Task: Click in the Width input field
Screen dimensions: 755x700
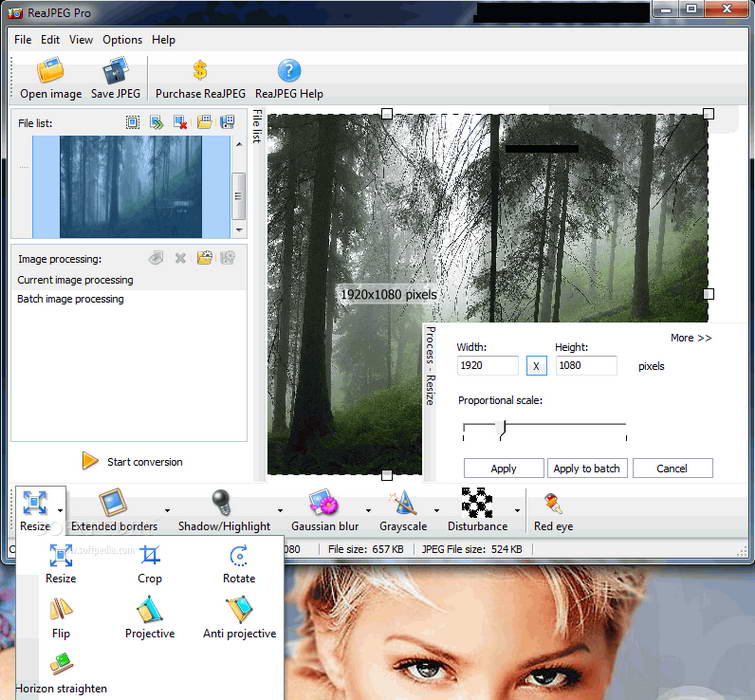Action: [x=487, y=365]
